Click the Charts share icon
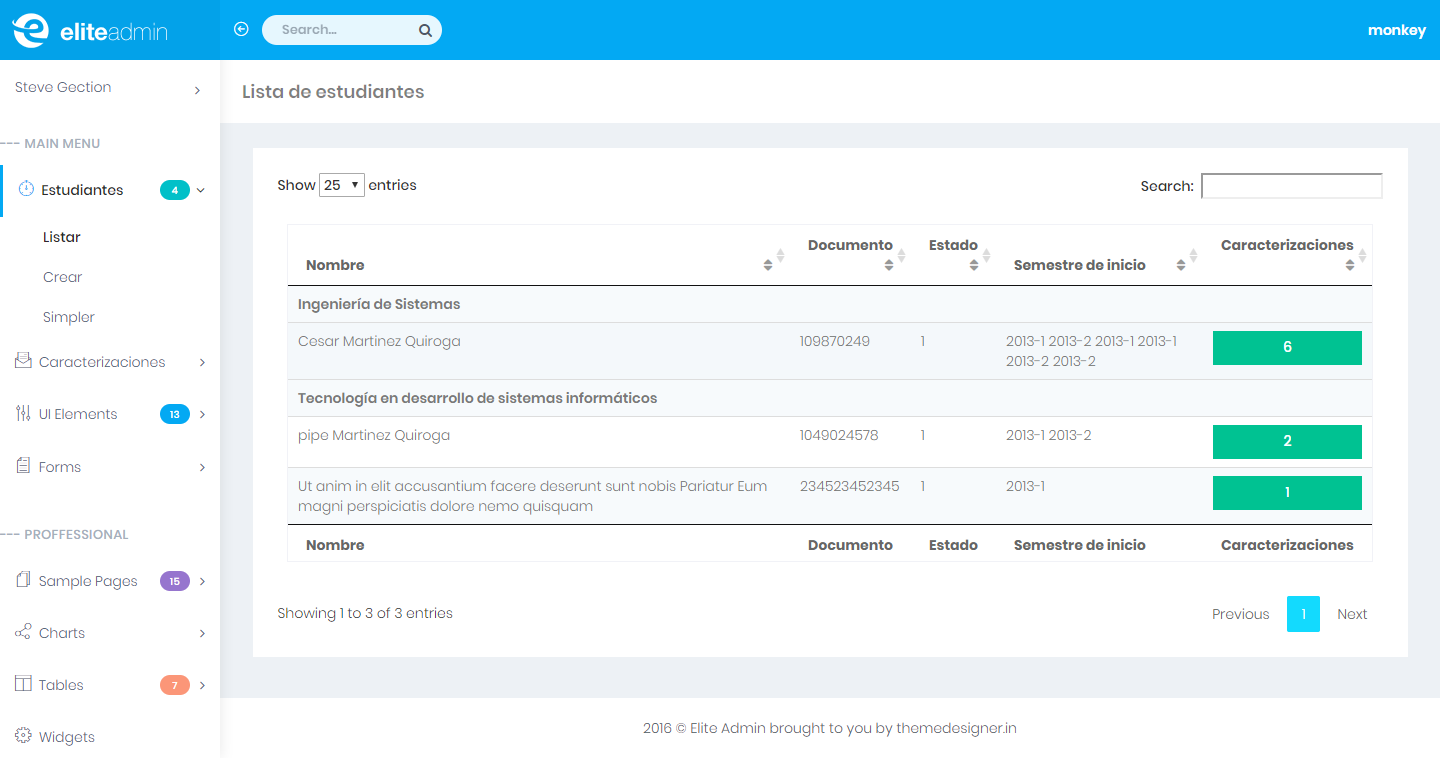Viewport: 1440px width, 758px height. tap(23, 632)
